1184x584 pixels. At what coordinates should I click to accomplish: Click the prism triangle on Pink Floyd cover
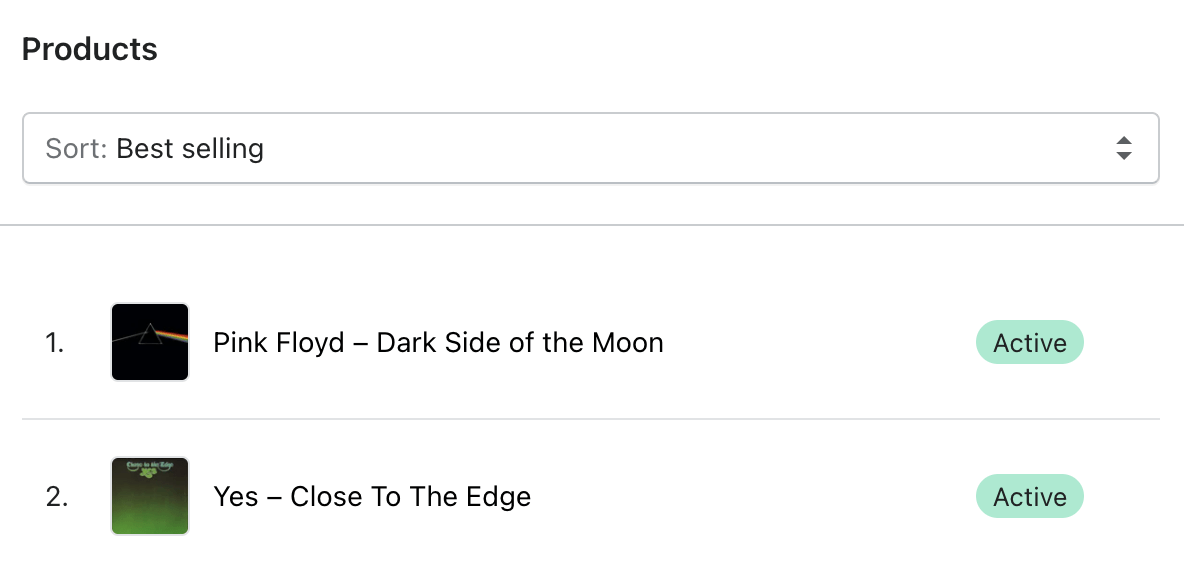click(149, 335)
